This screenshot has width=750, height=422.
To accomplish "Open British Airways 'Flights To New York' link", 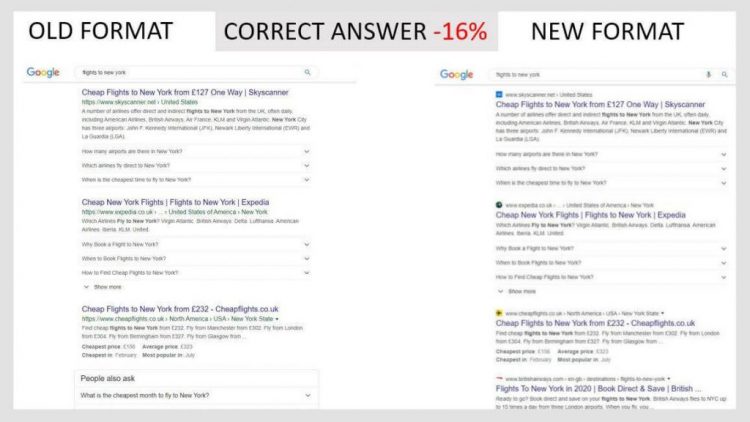I will point(598,389).
